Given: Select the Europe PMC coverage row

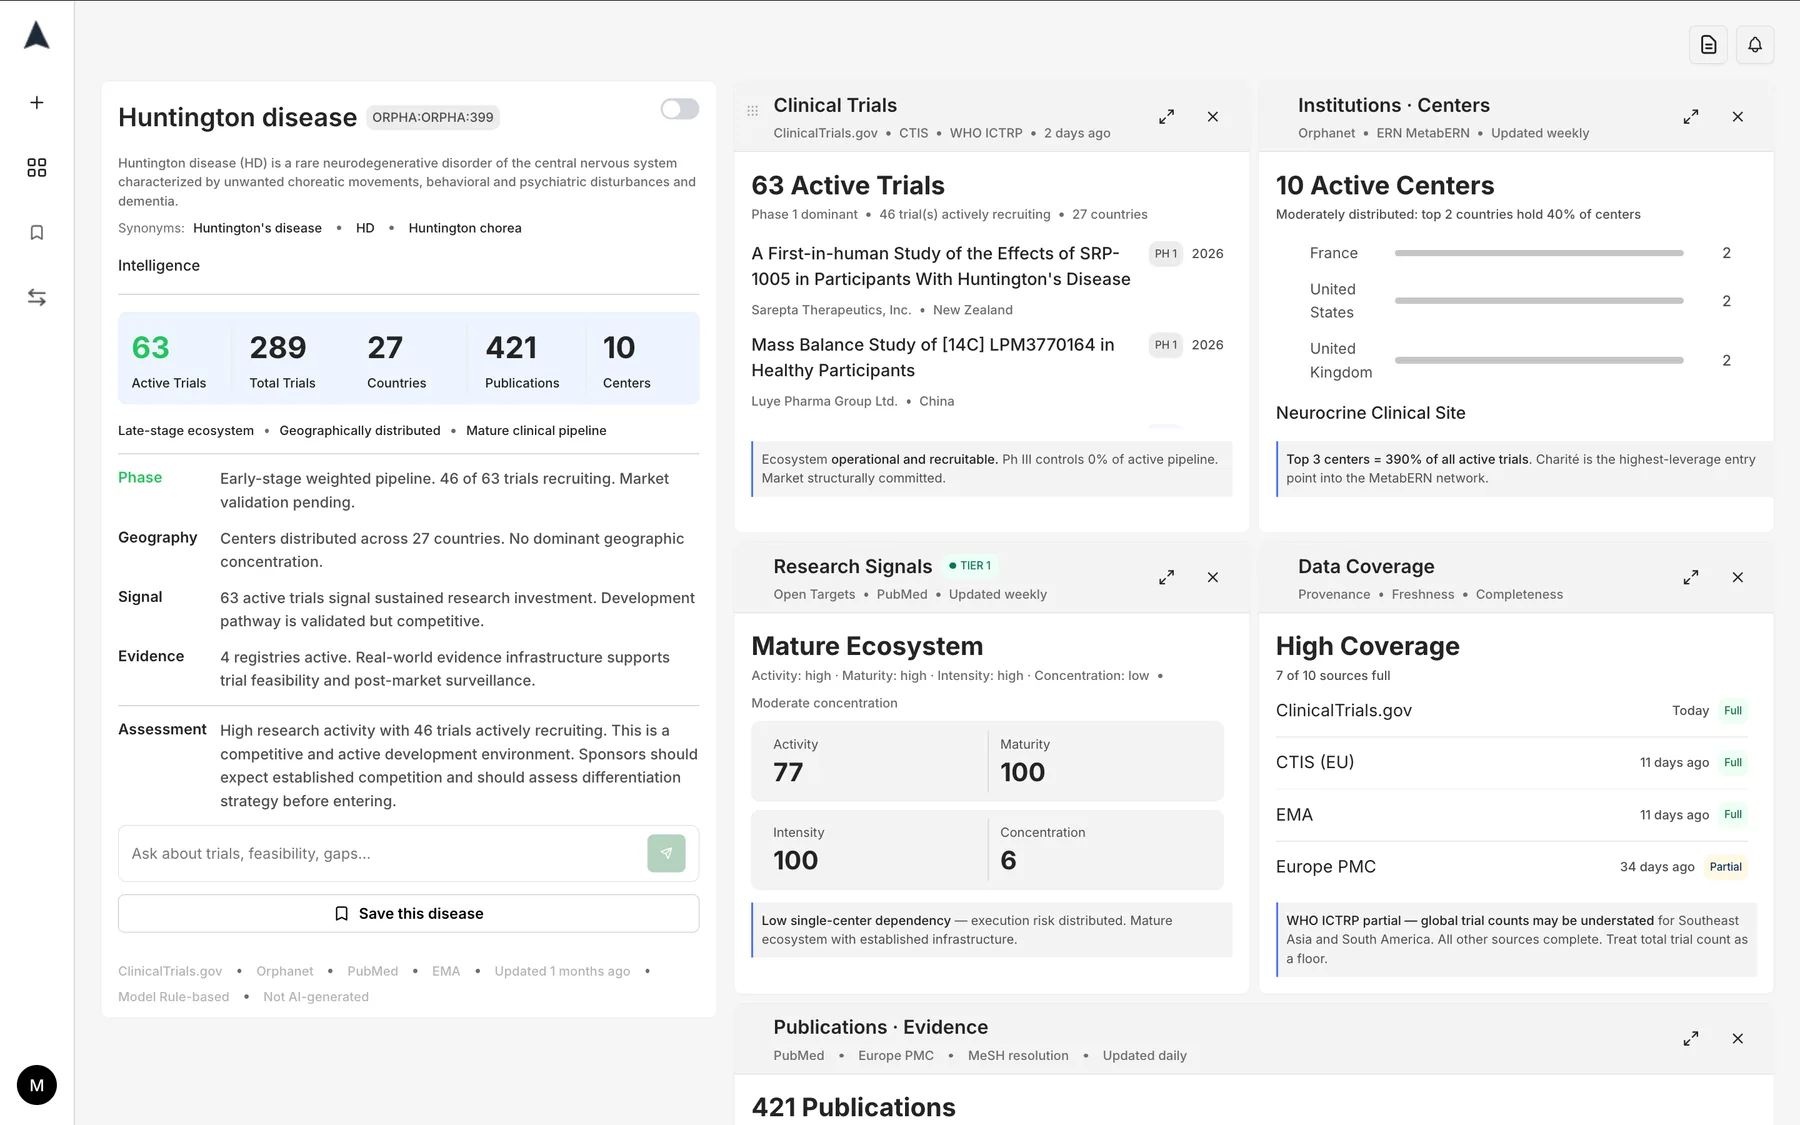Looking at the screenshot, I should pyautogui.click(x=1511, y=867).
